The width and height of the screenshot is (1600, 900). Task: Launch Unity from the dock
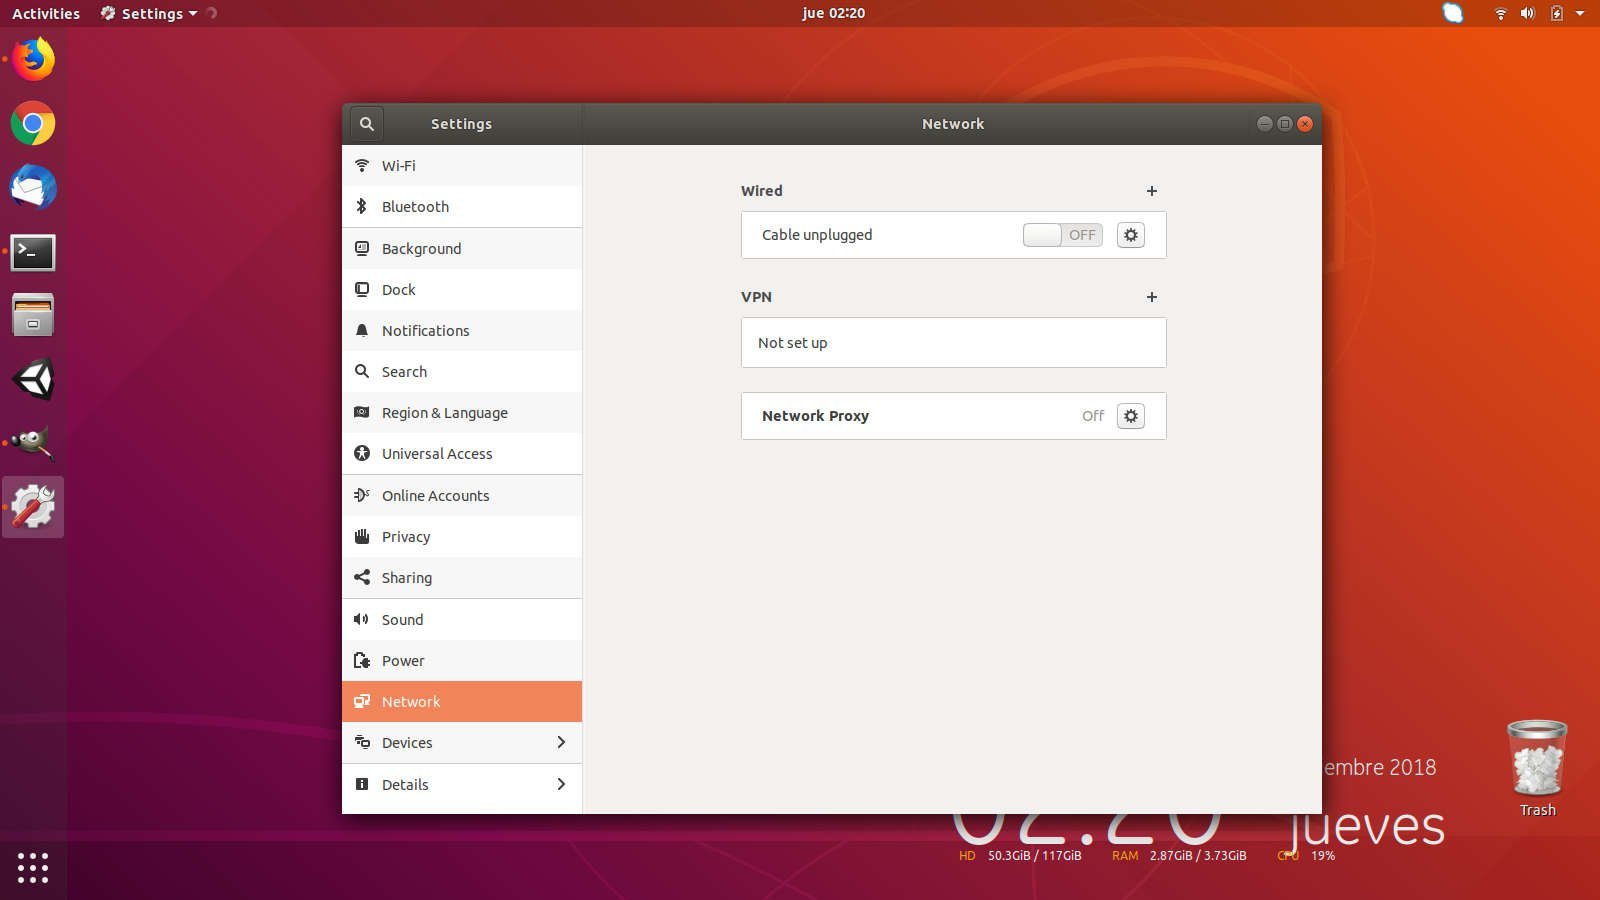coord(33,379)
